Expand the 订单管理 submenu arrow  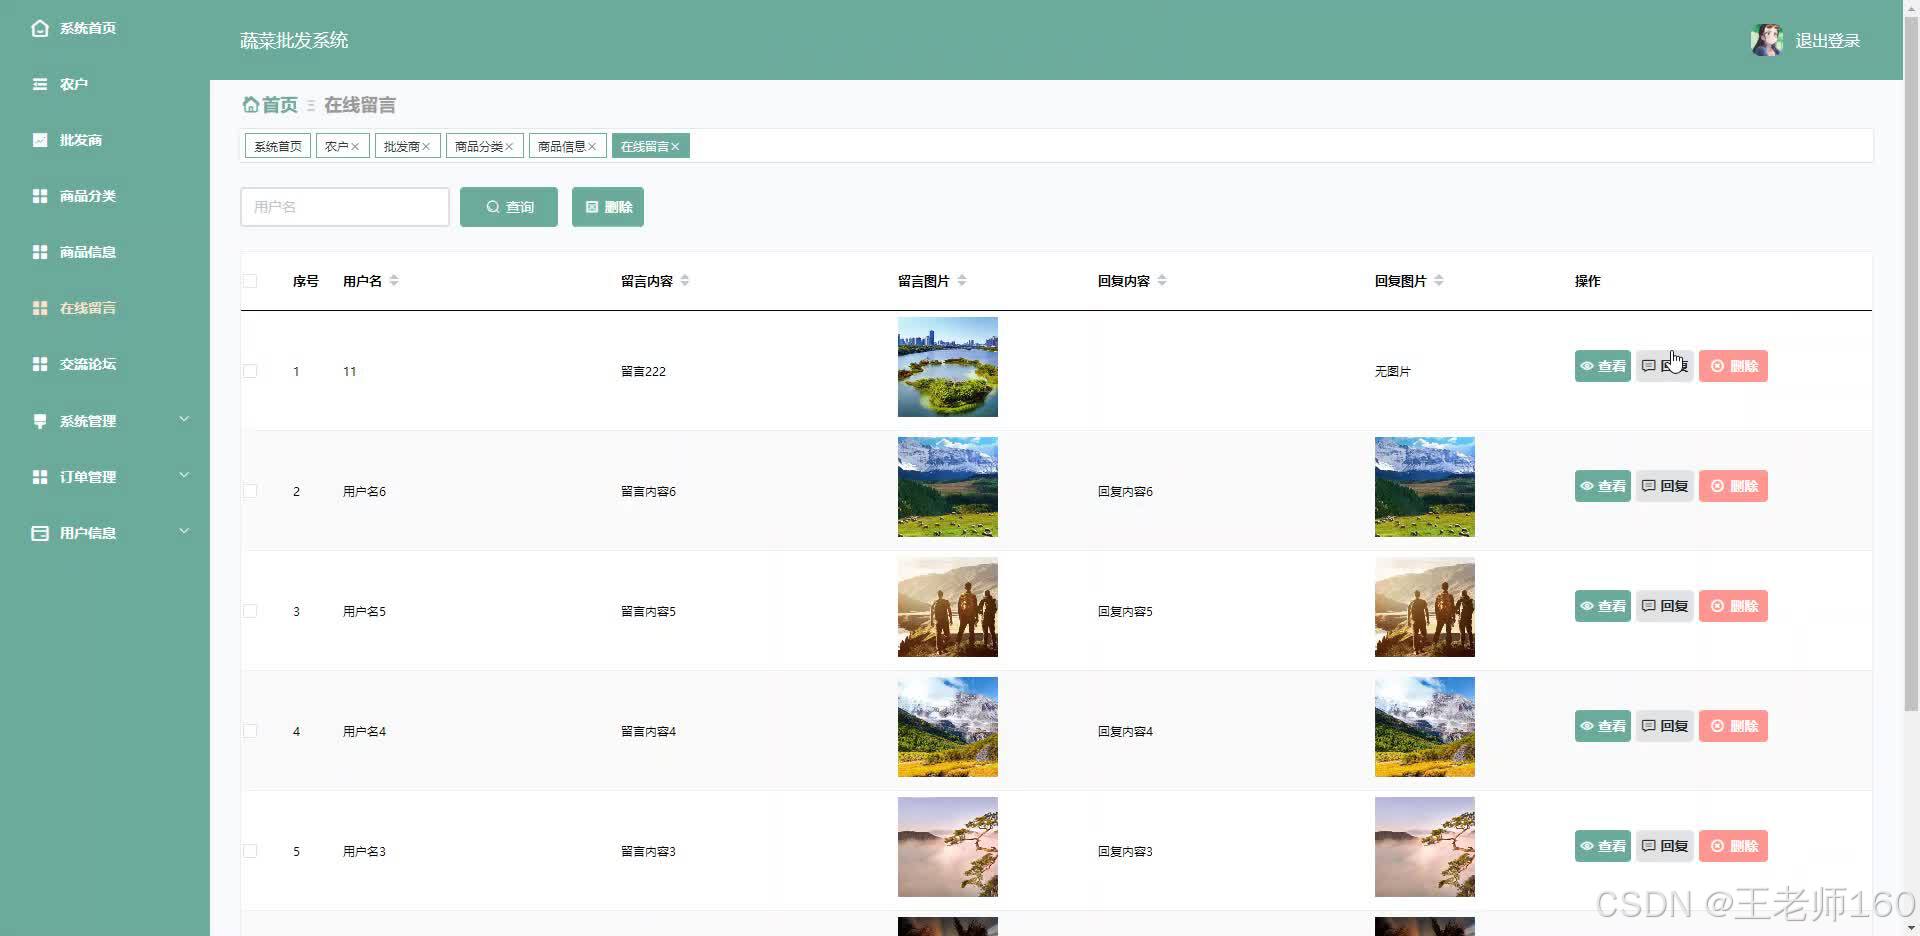[184, 475]
